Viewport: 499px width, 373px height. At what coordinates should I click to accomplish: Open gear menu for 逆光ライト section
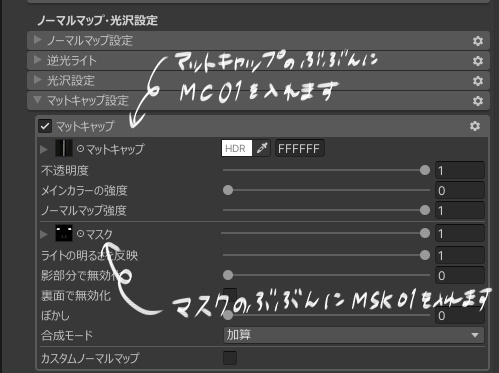(478, 61)
